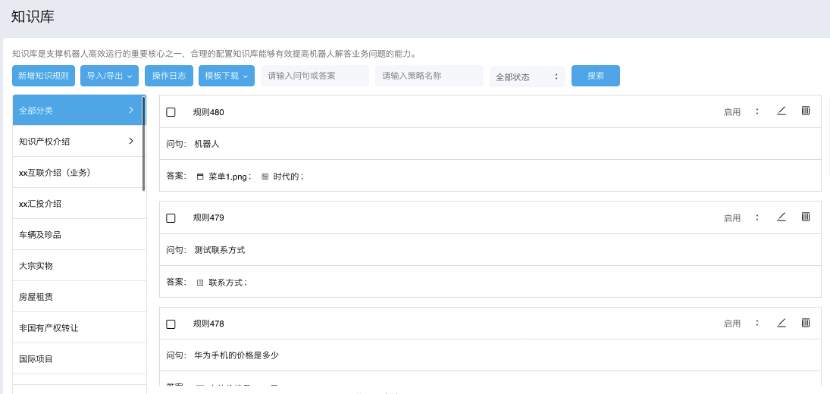
Task: Select the 车辆及珍品 category
Action: pos(78,235)
